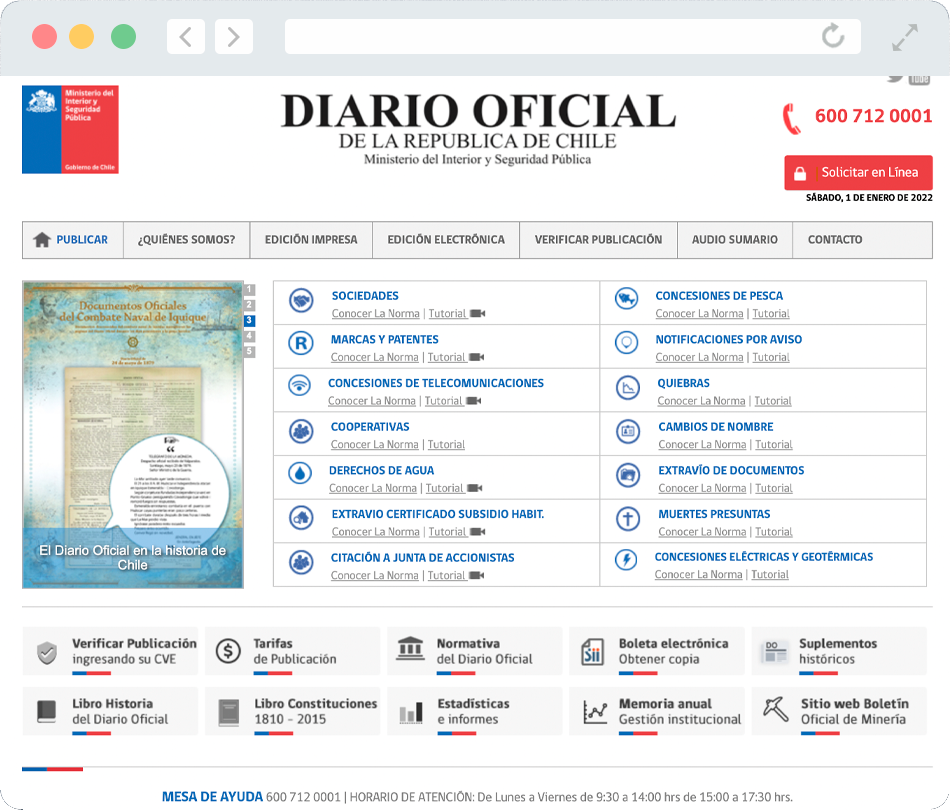This screenshot has width=950, height=810.
Task: Open the Contacto menu item
Action: pos(835,240)
